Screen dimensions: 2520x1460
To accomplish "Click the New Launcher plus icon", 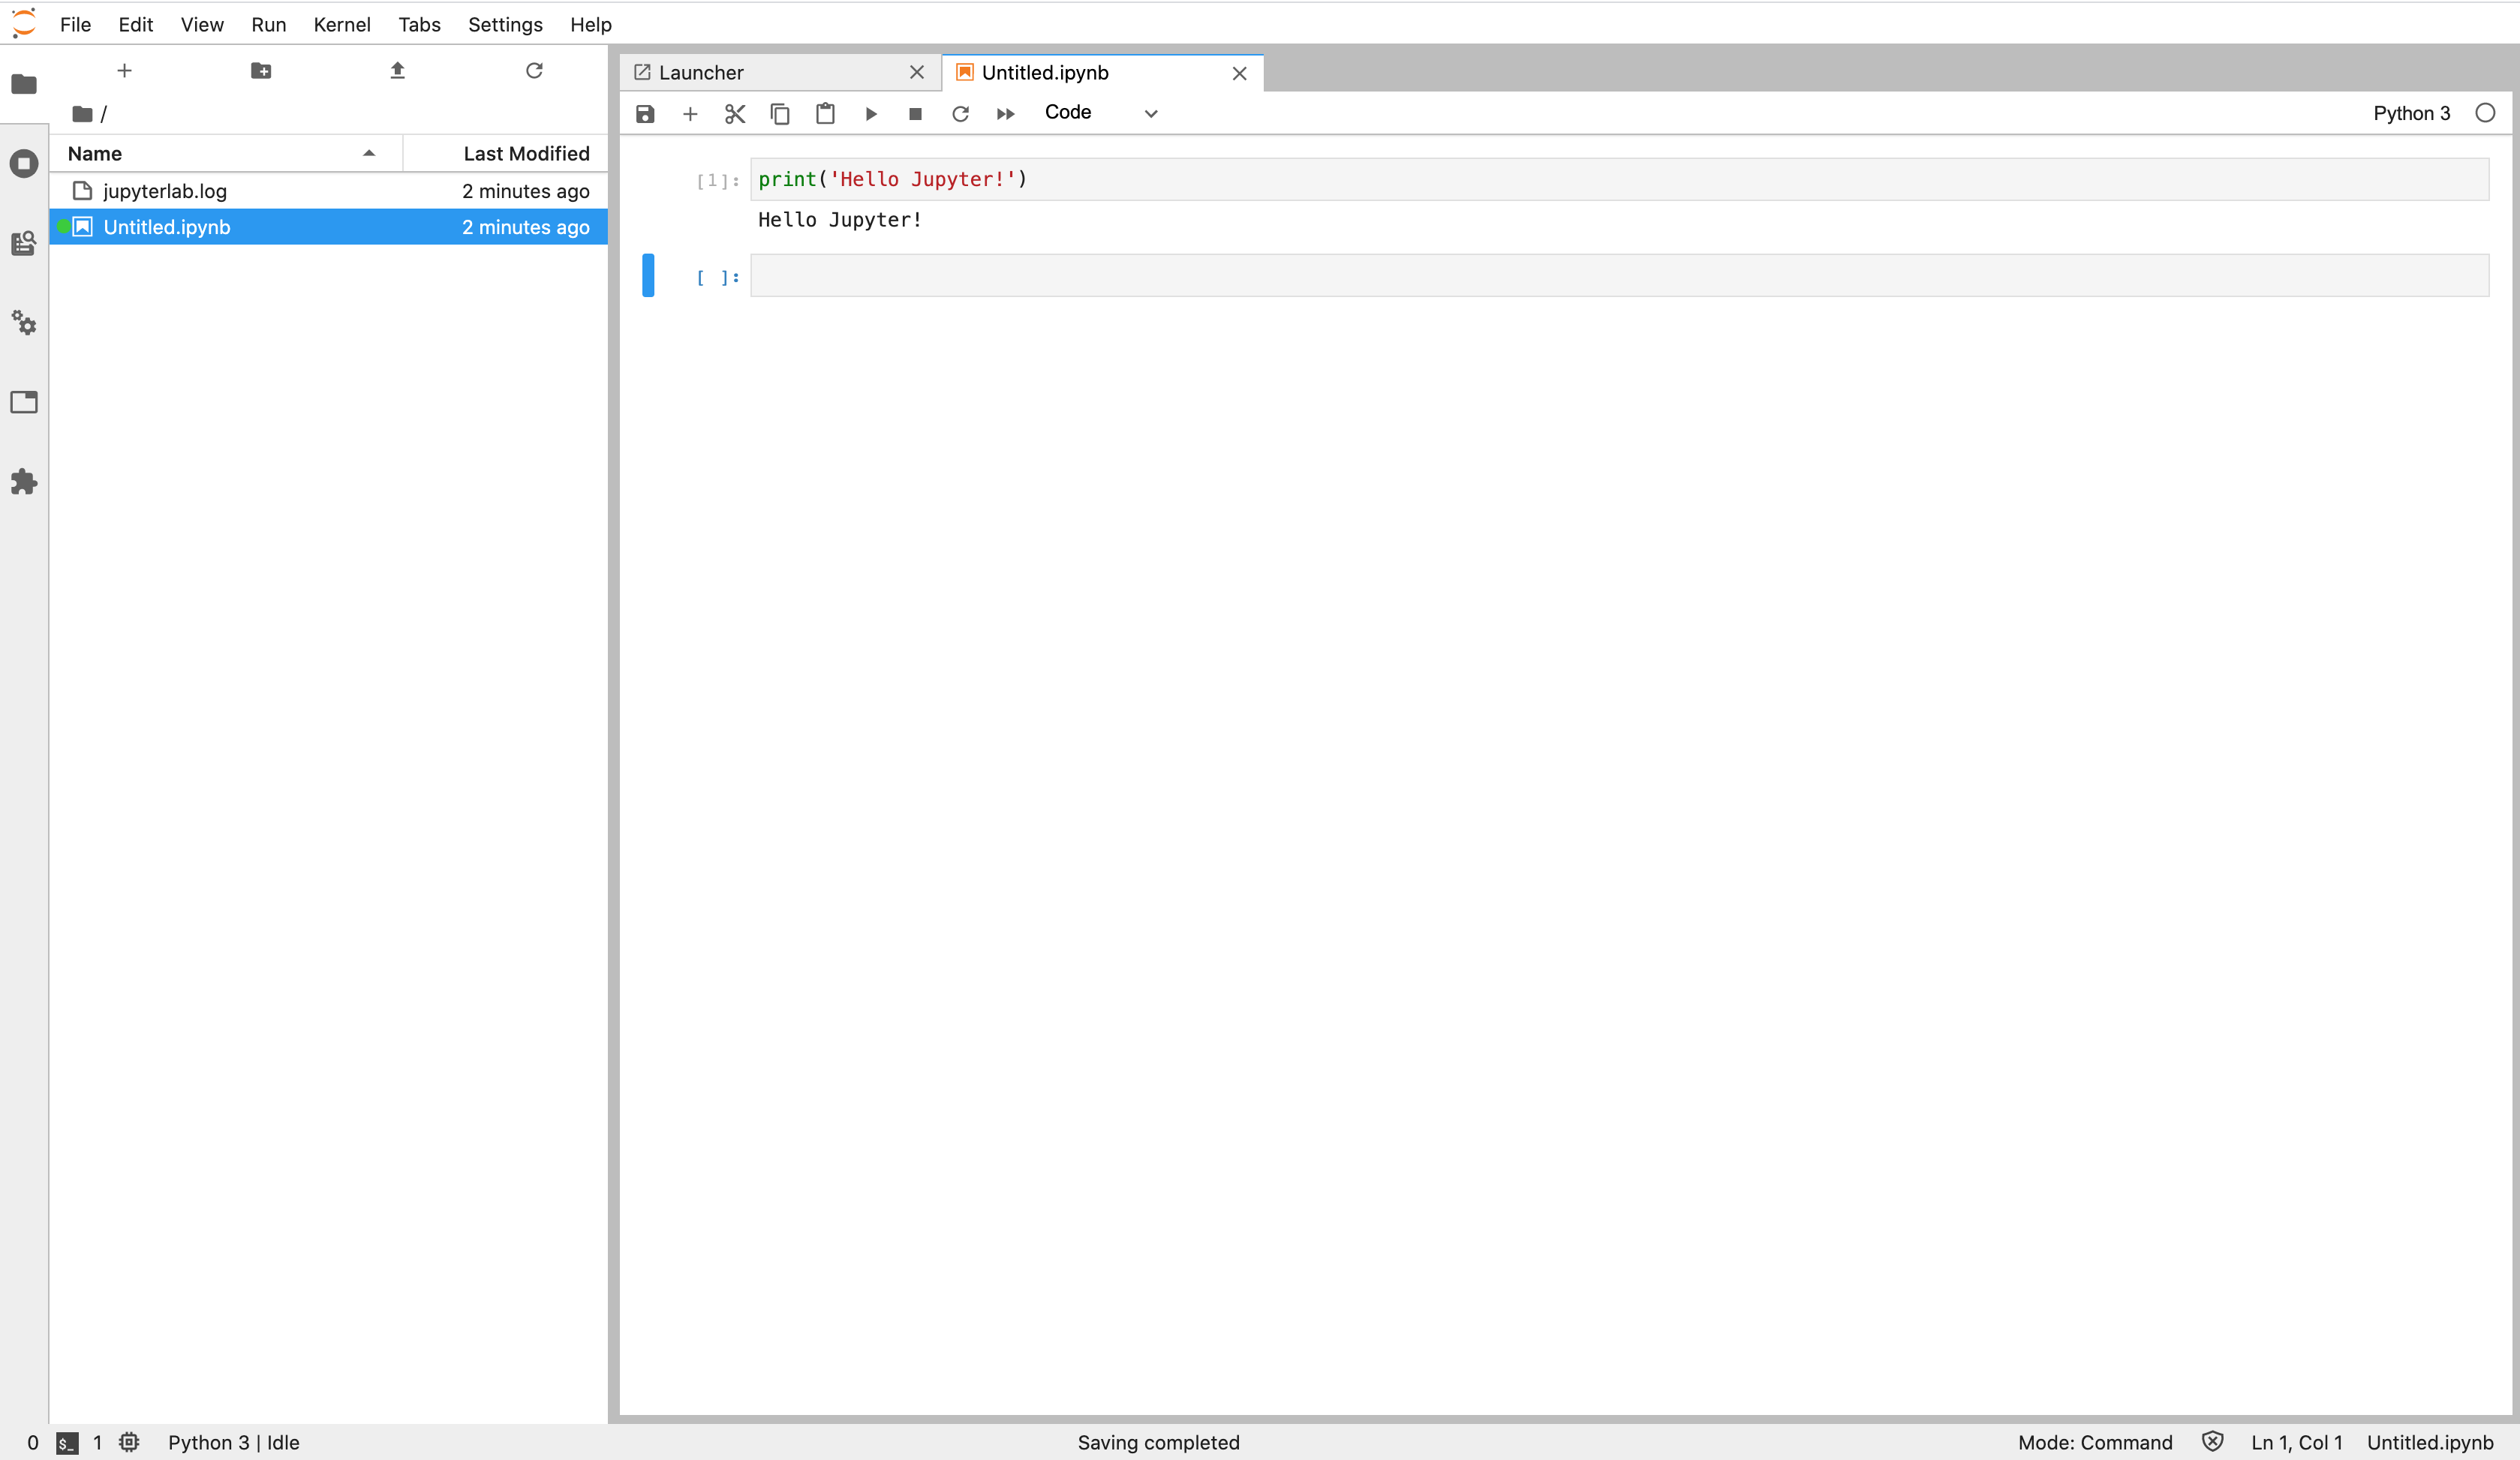I will (124, 71).
